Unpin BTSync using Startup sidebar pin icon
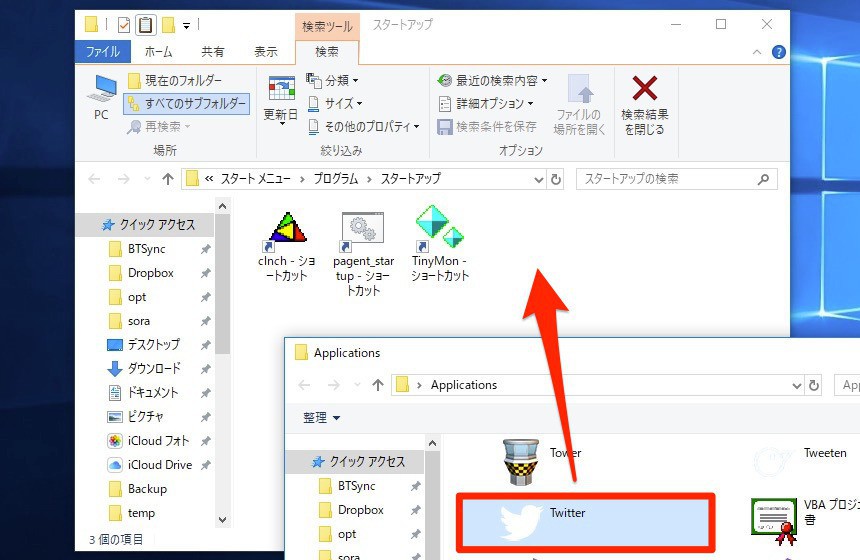 205,249
